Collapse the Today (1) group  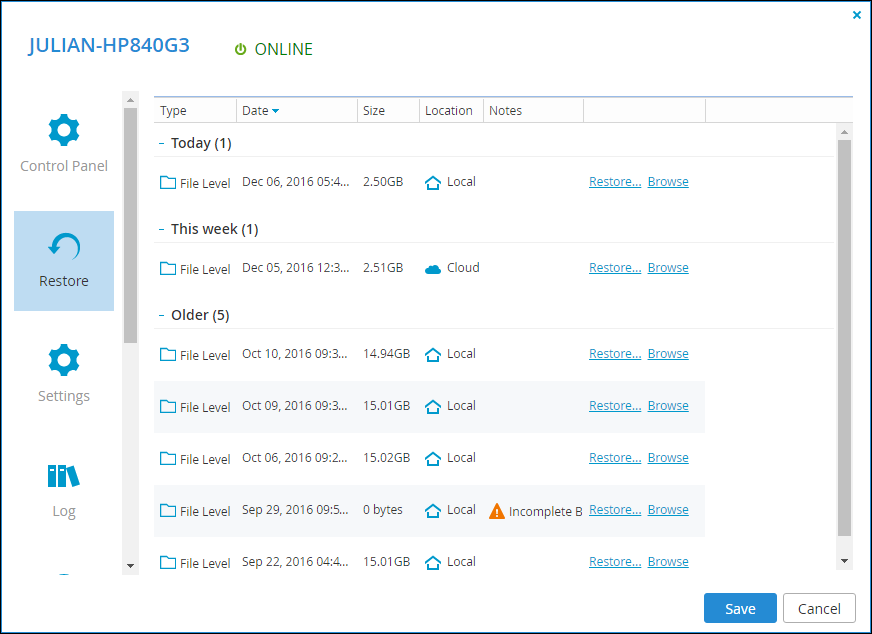click(161, 143)
